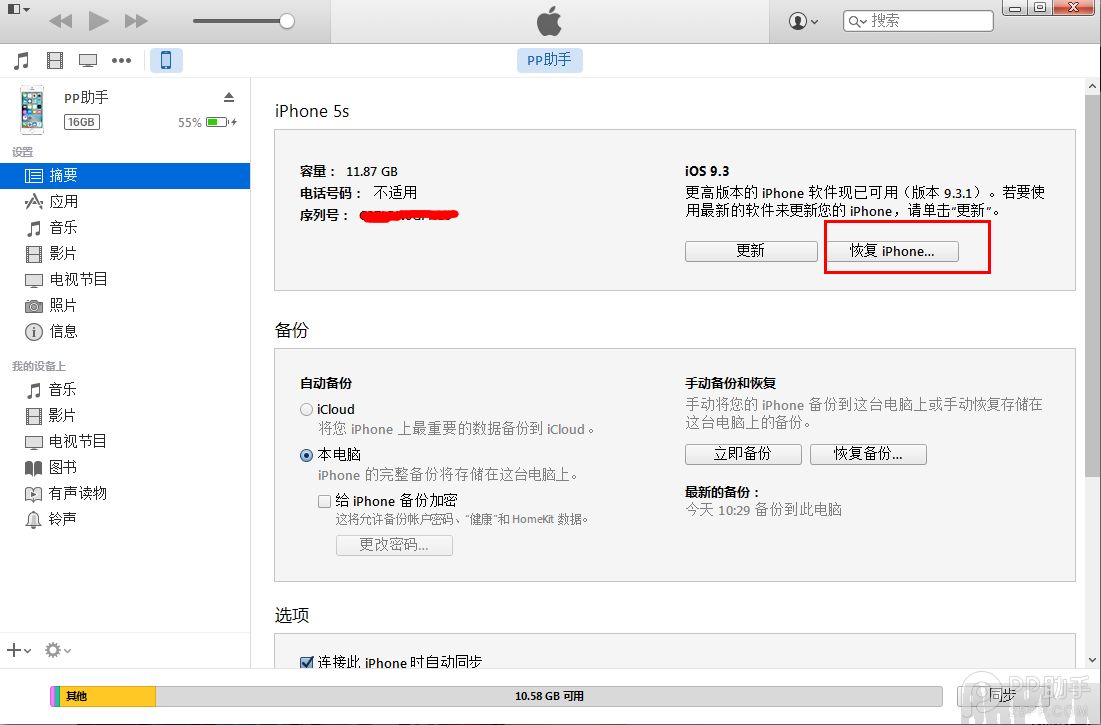The width and height of the screenshot is (1101, 725).
Task: Select the iCloud backup option
Action: coord(306,409)
